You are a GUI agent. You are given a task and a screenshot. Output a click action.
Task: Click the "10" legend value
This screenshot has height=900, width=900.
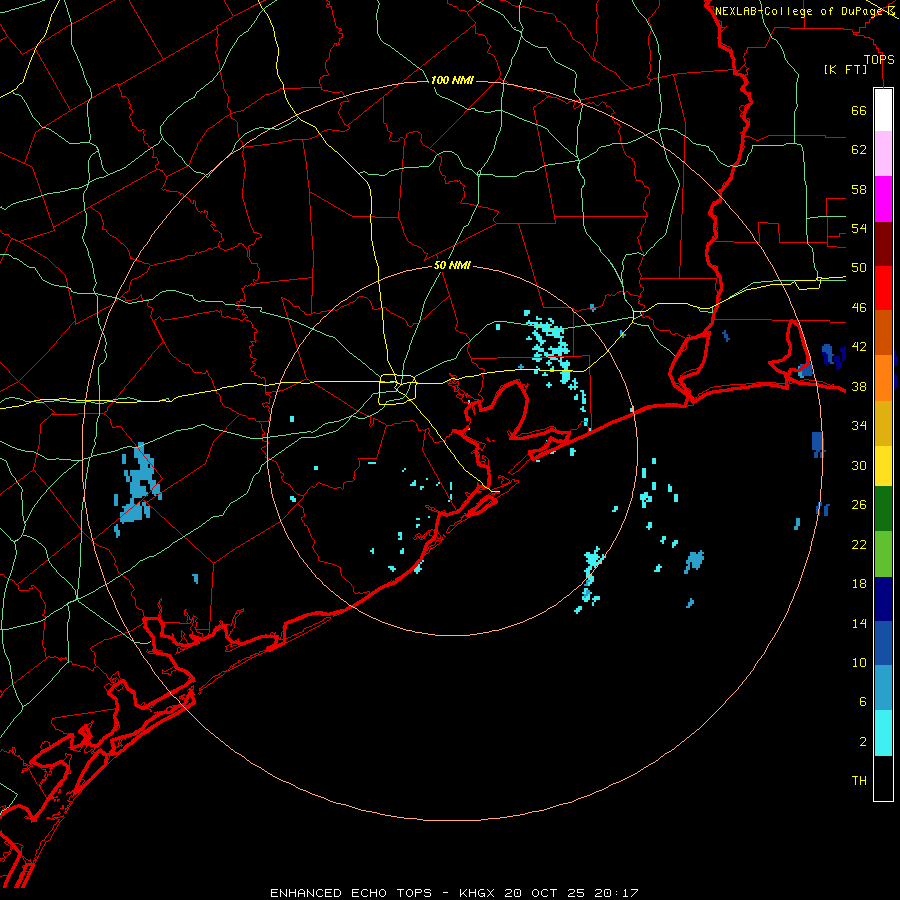point(859,663)
